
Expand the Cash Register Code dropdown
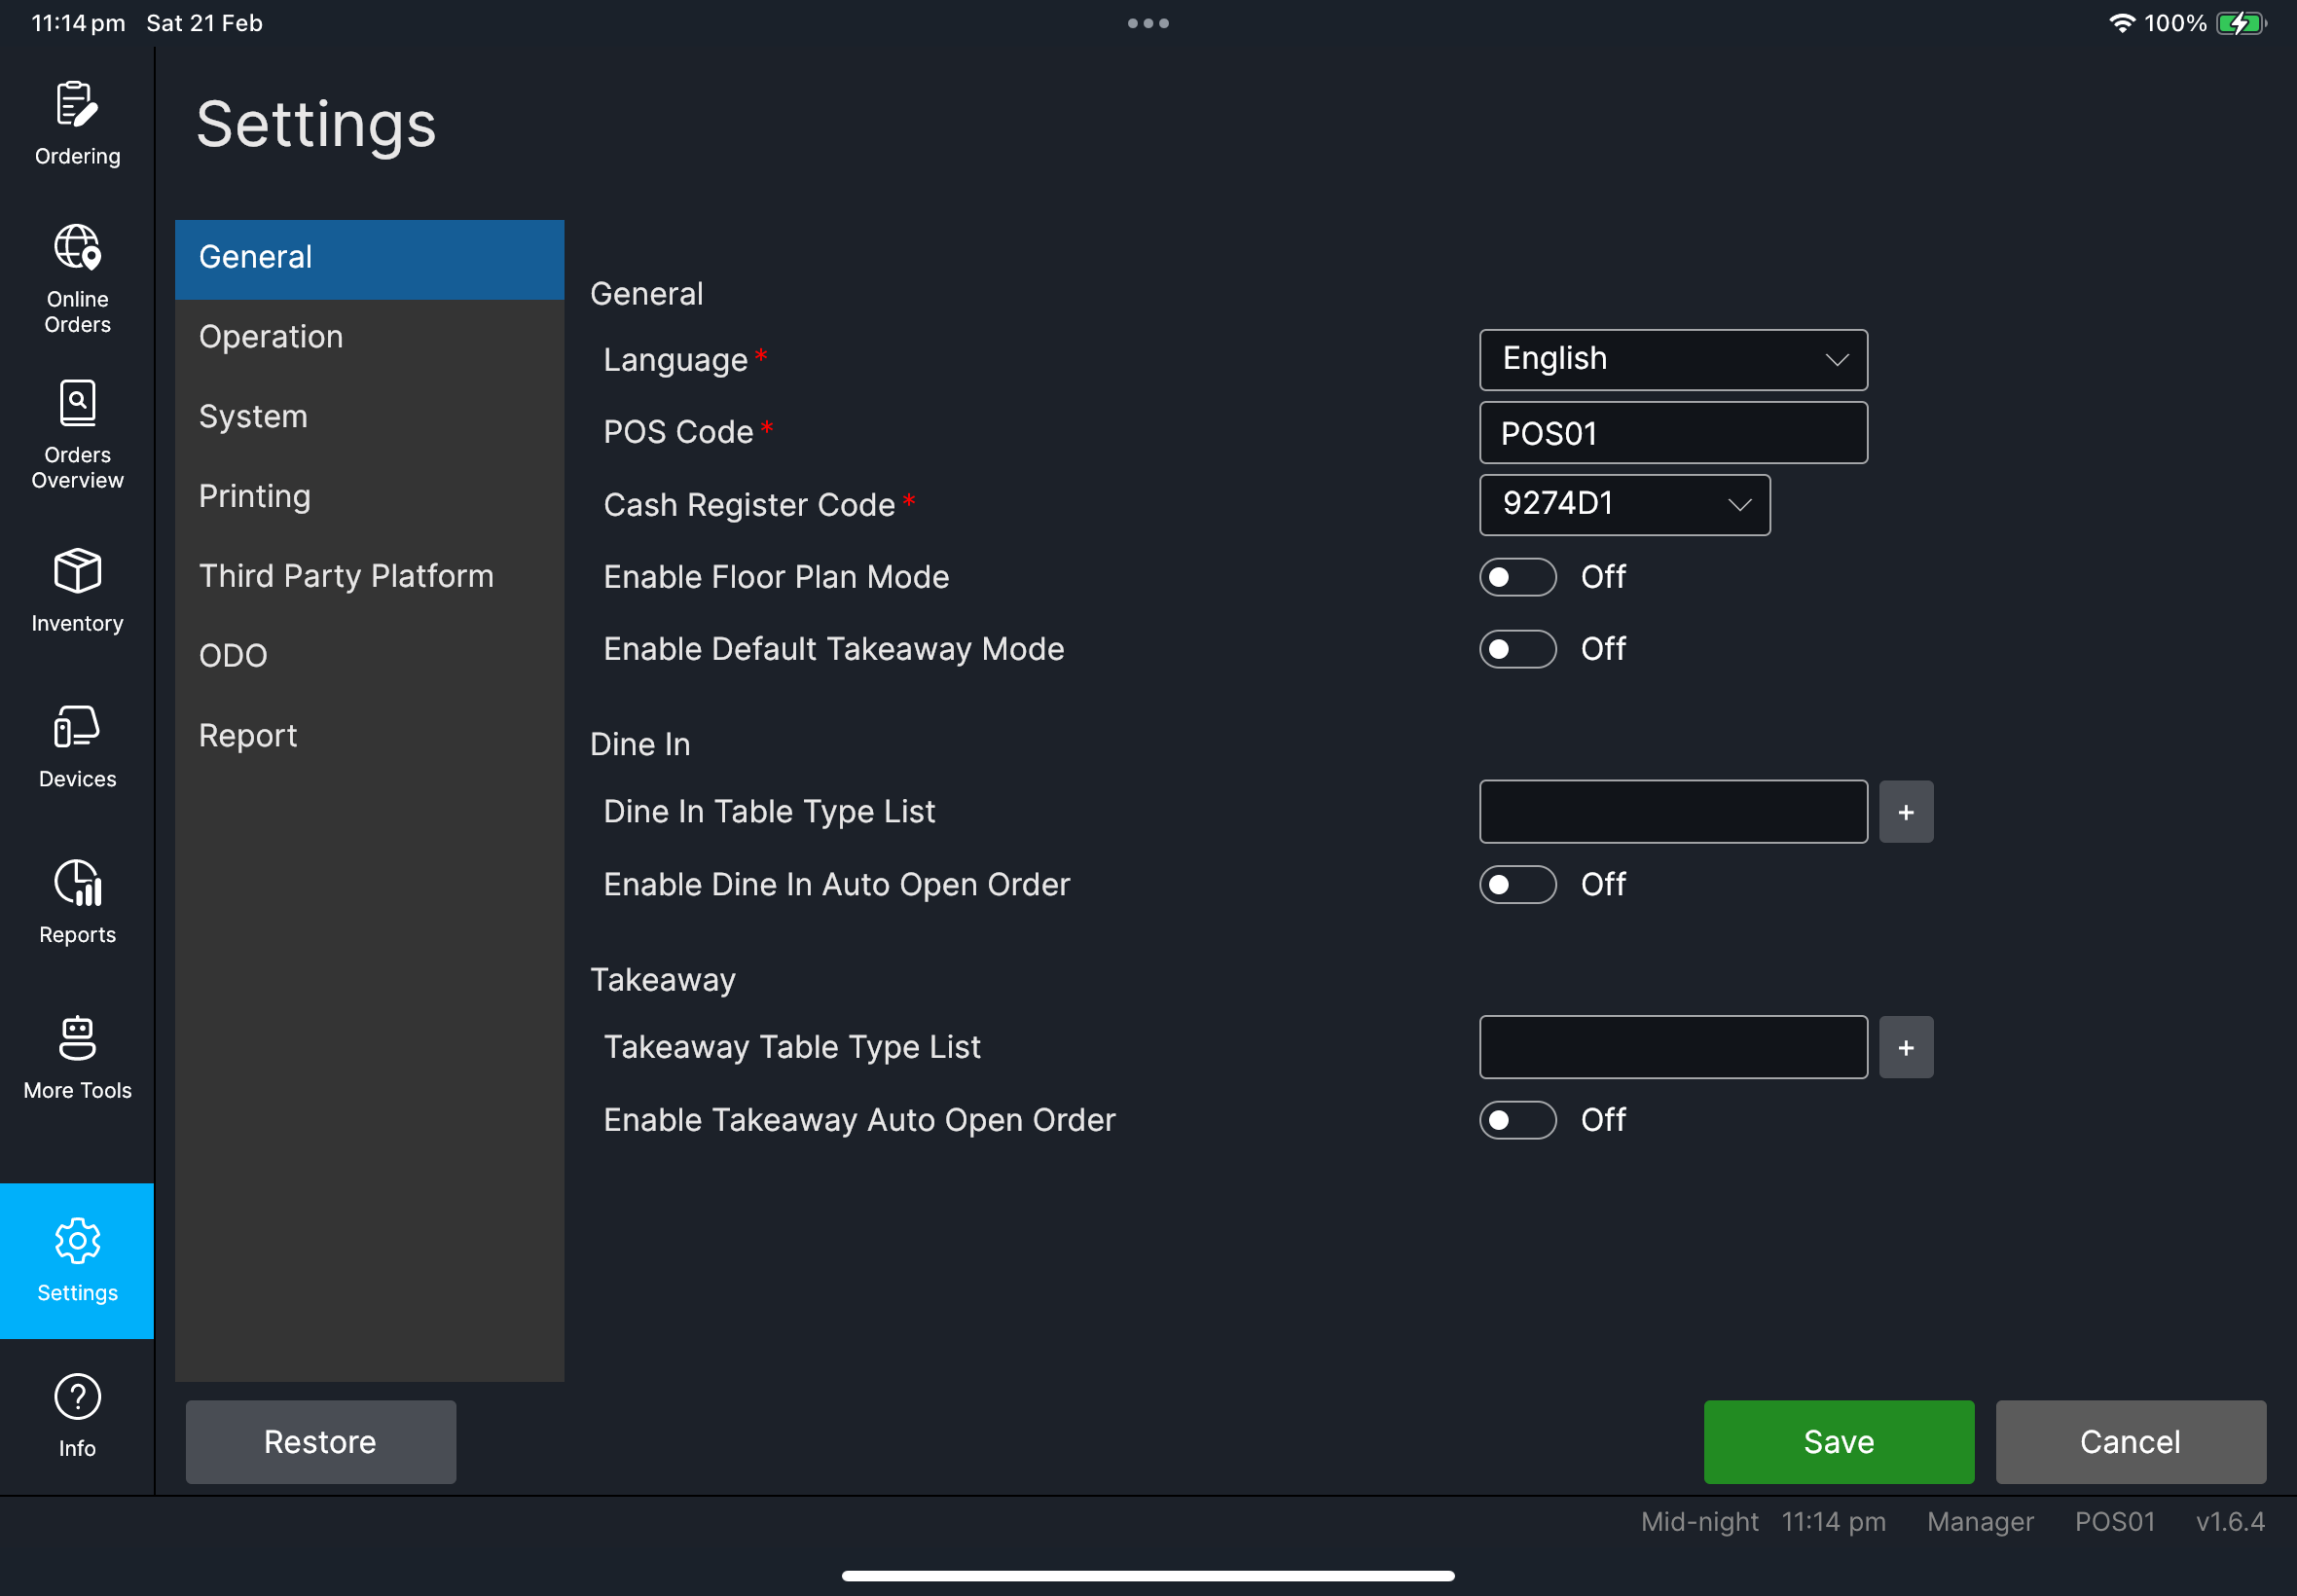(1624, 505)
